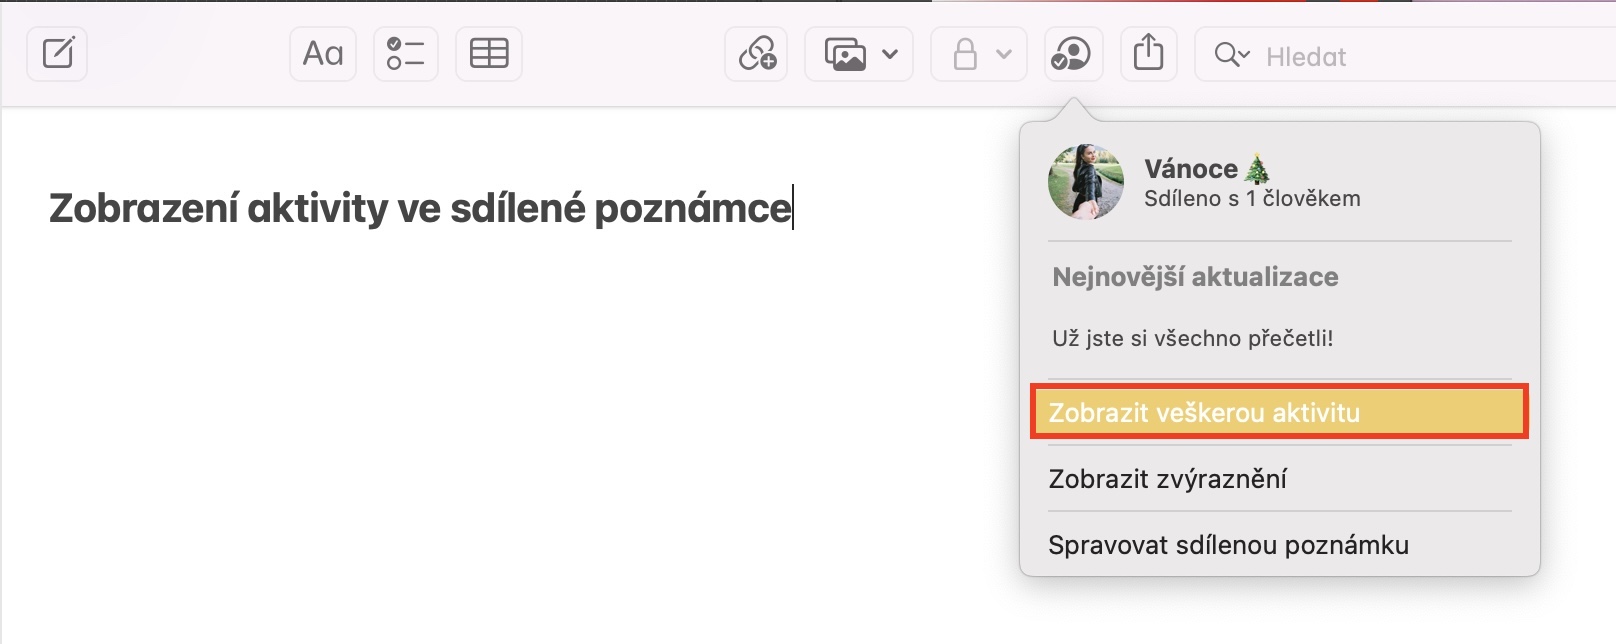
Task: Toggle the collaboration activity popover icon
Action: coord(1073,53)
